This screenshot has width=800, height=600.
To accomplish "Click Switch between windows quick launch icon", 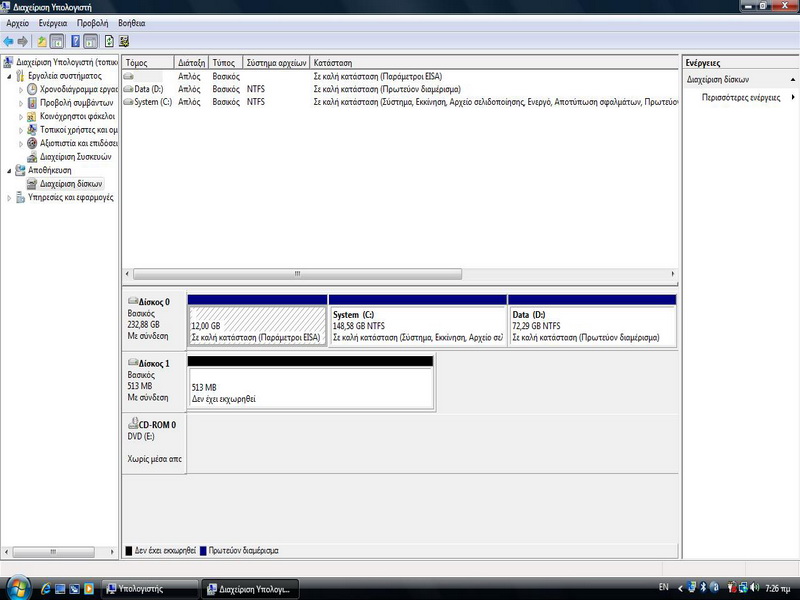I will (x=74, y=588).
